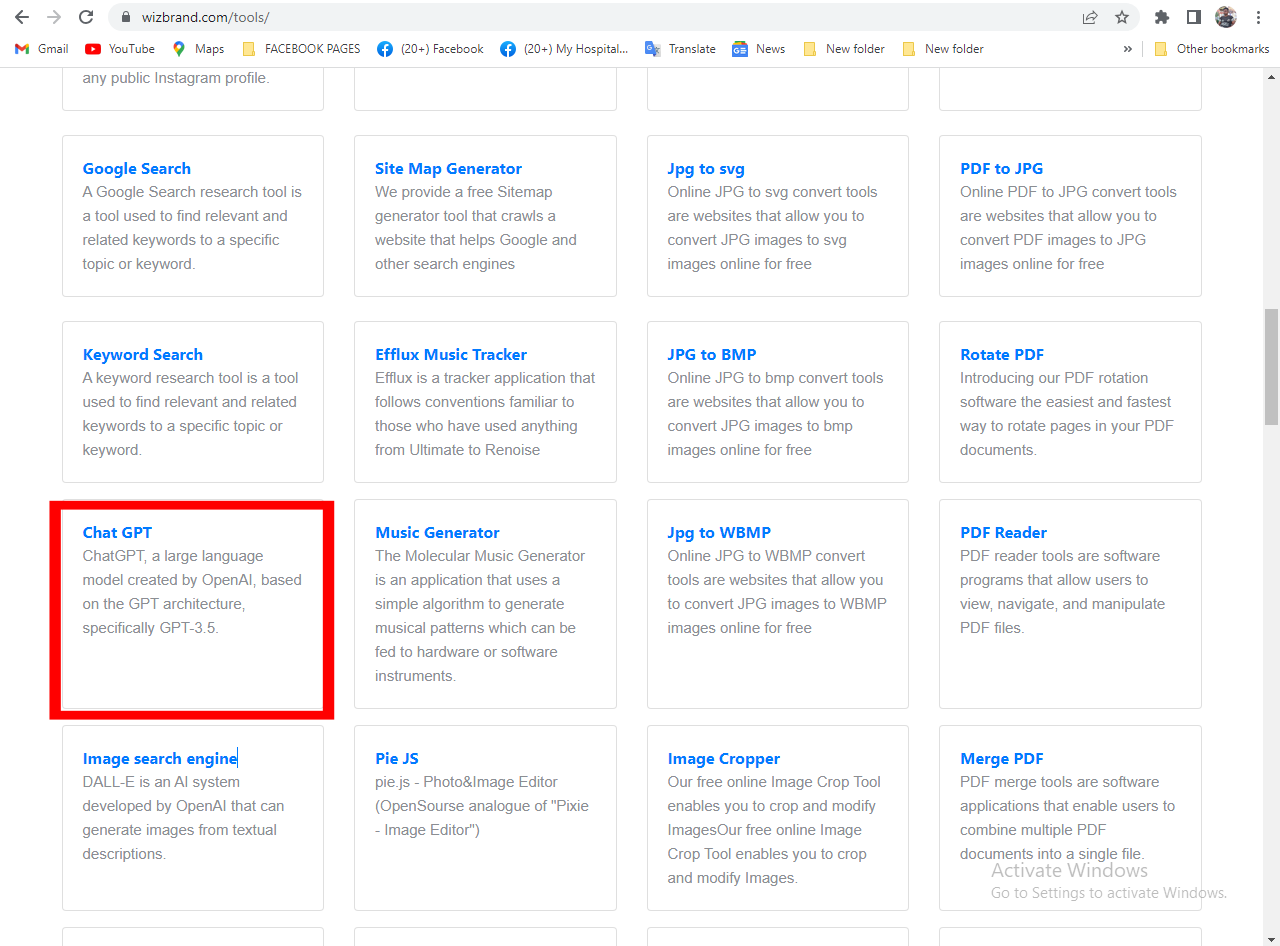Open the Music Generator tool

(x=437, y=532)
